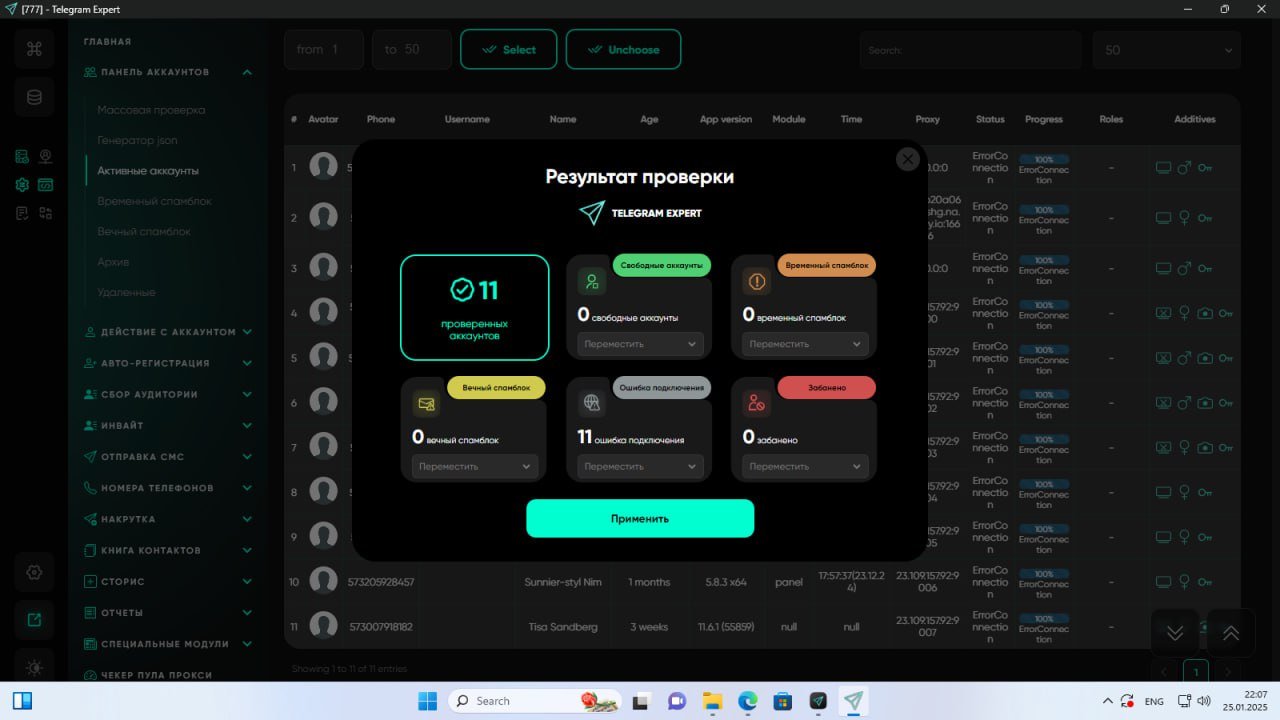Image resolution: width=1280 pixels, height=720 pixels.
Task: Toggle the brightness theme icon at bottom left
Action: pyautogui.click(x=34, y=667)
